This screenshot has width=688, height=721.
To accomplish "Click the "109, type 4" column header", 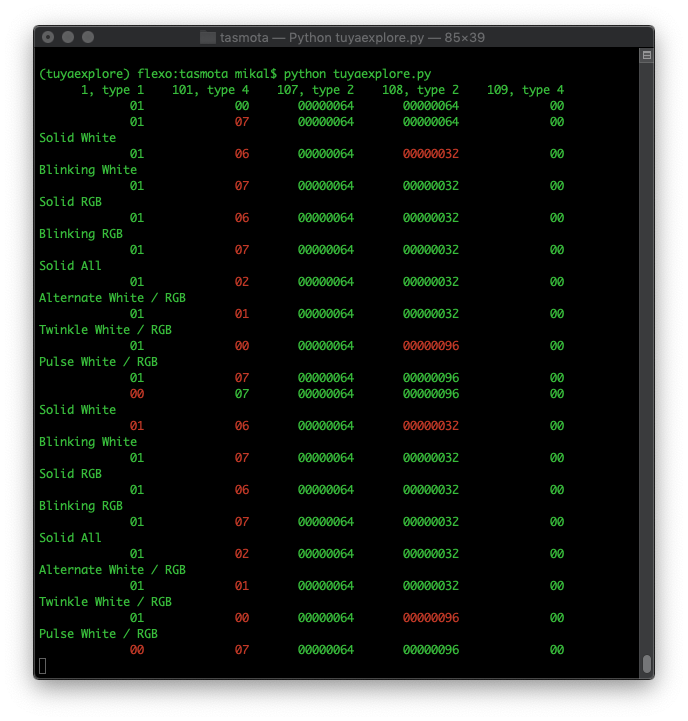I will tap(525, 90).
